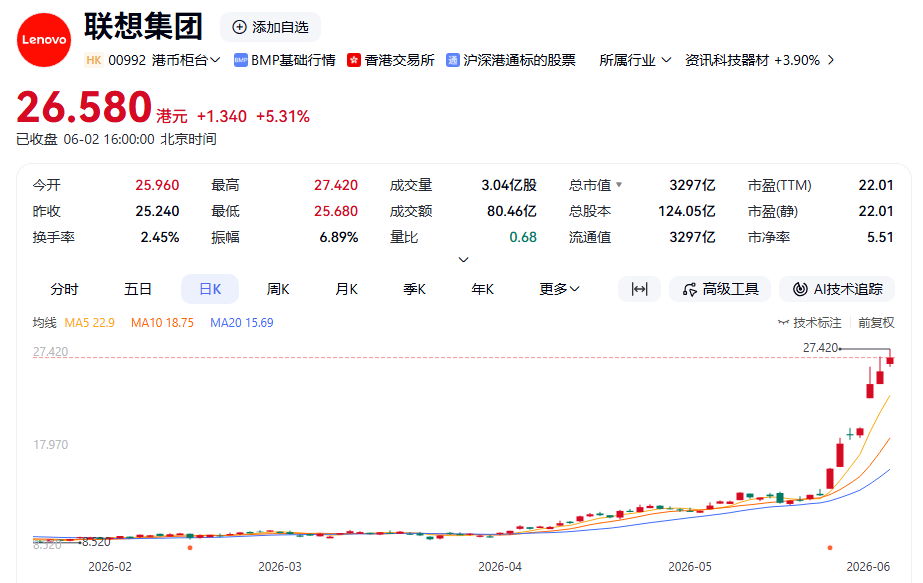The height and width of the screenshot is (583, 923).
Task: Click the 成交量 value 3.04亿股
Action: pos(509,185)
